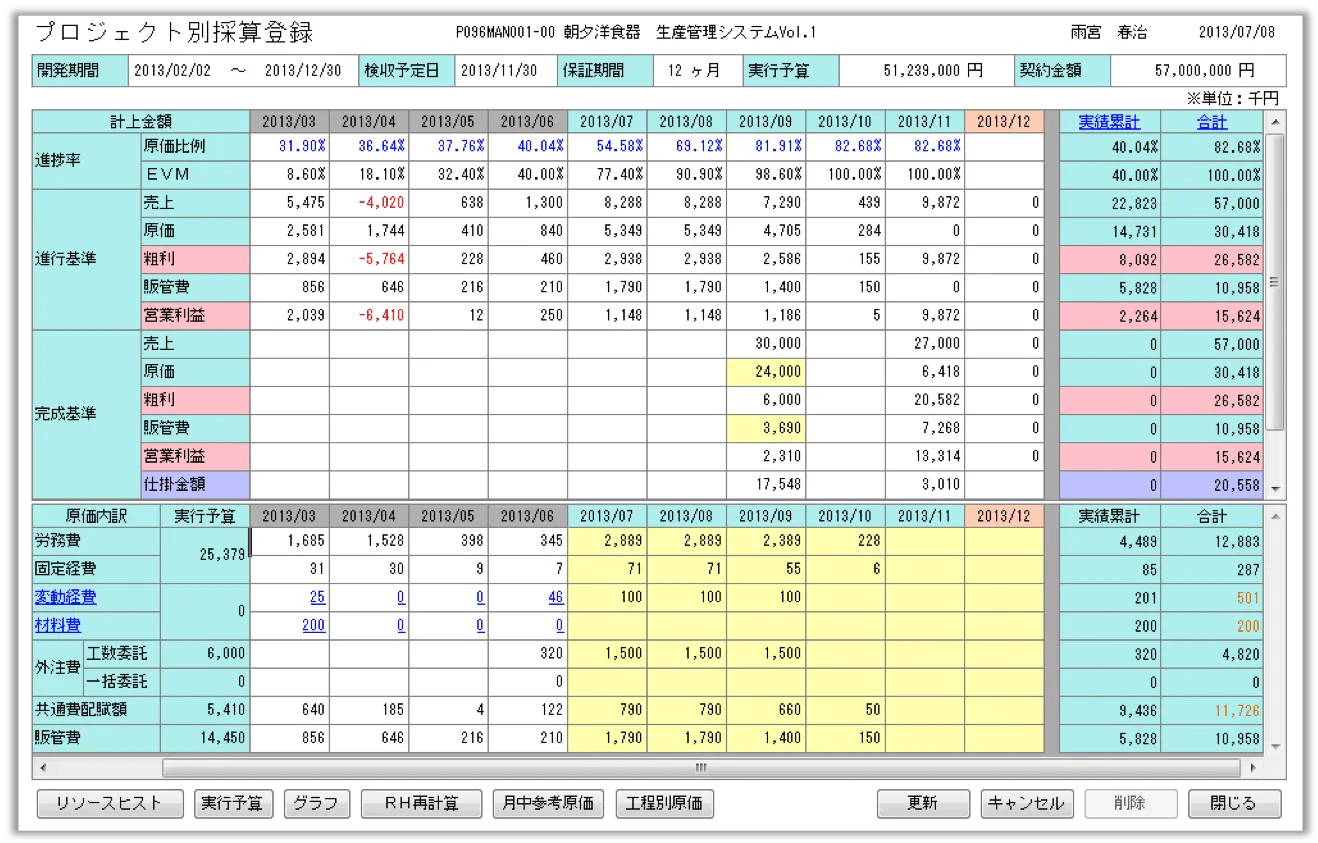Screen dimensions: 1318x843
Task: Select the yellow 24,000 原価 cell under 2013/09
Action: 766,371
